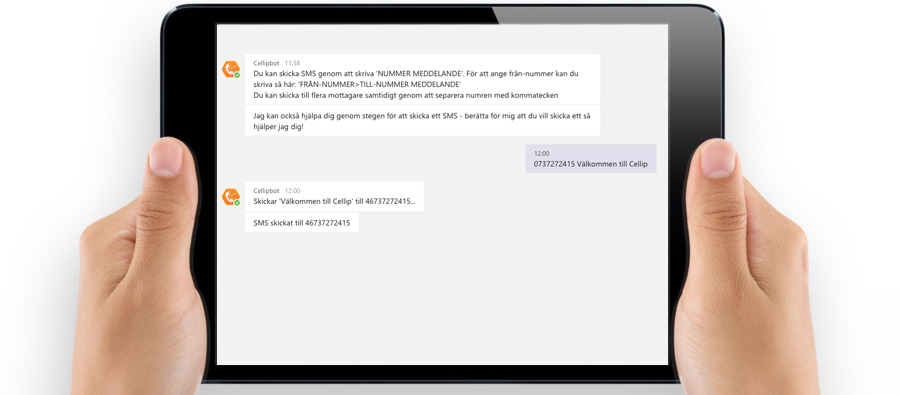The image size is (900, 395).
Task: Select the sent message 'Välkommen till Cellip'
Action: [x=591, y=158]
